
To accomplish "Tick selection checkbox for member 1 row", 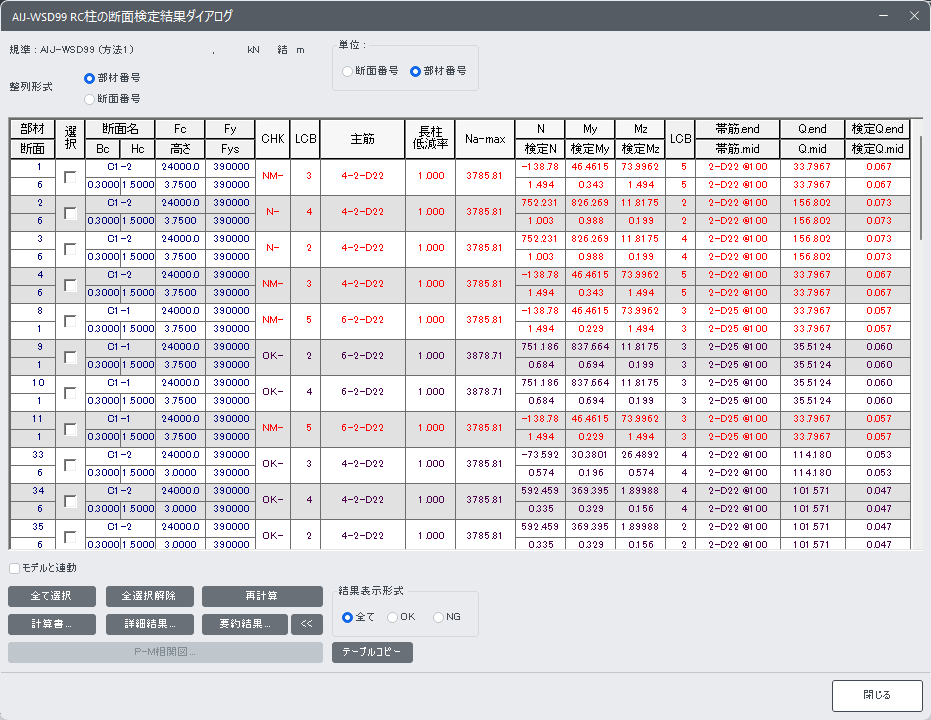I will pyautogui.click(x=70, y=177).
